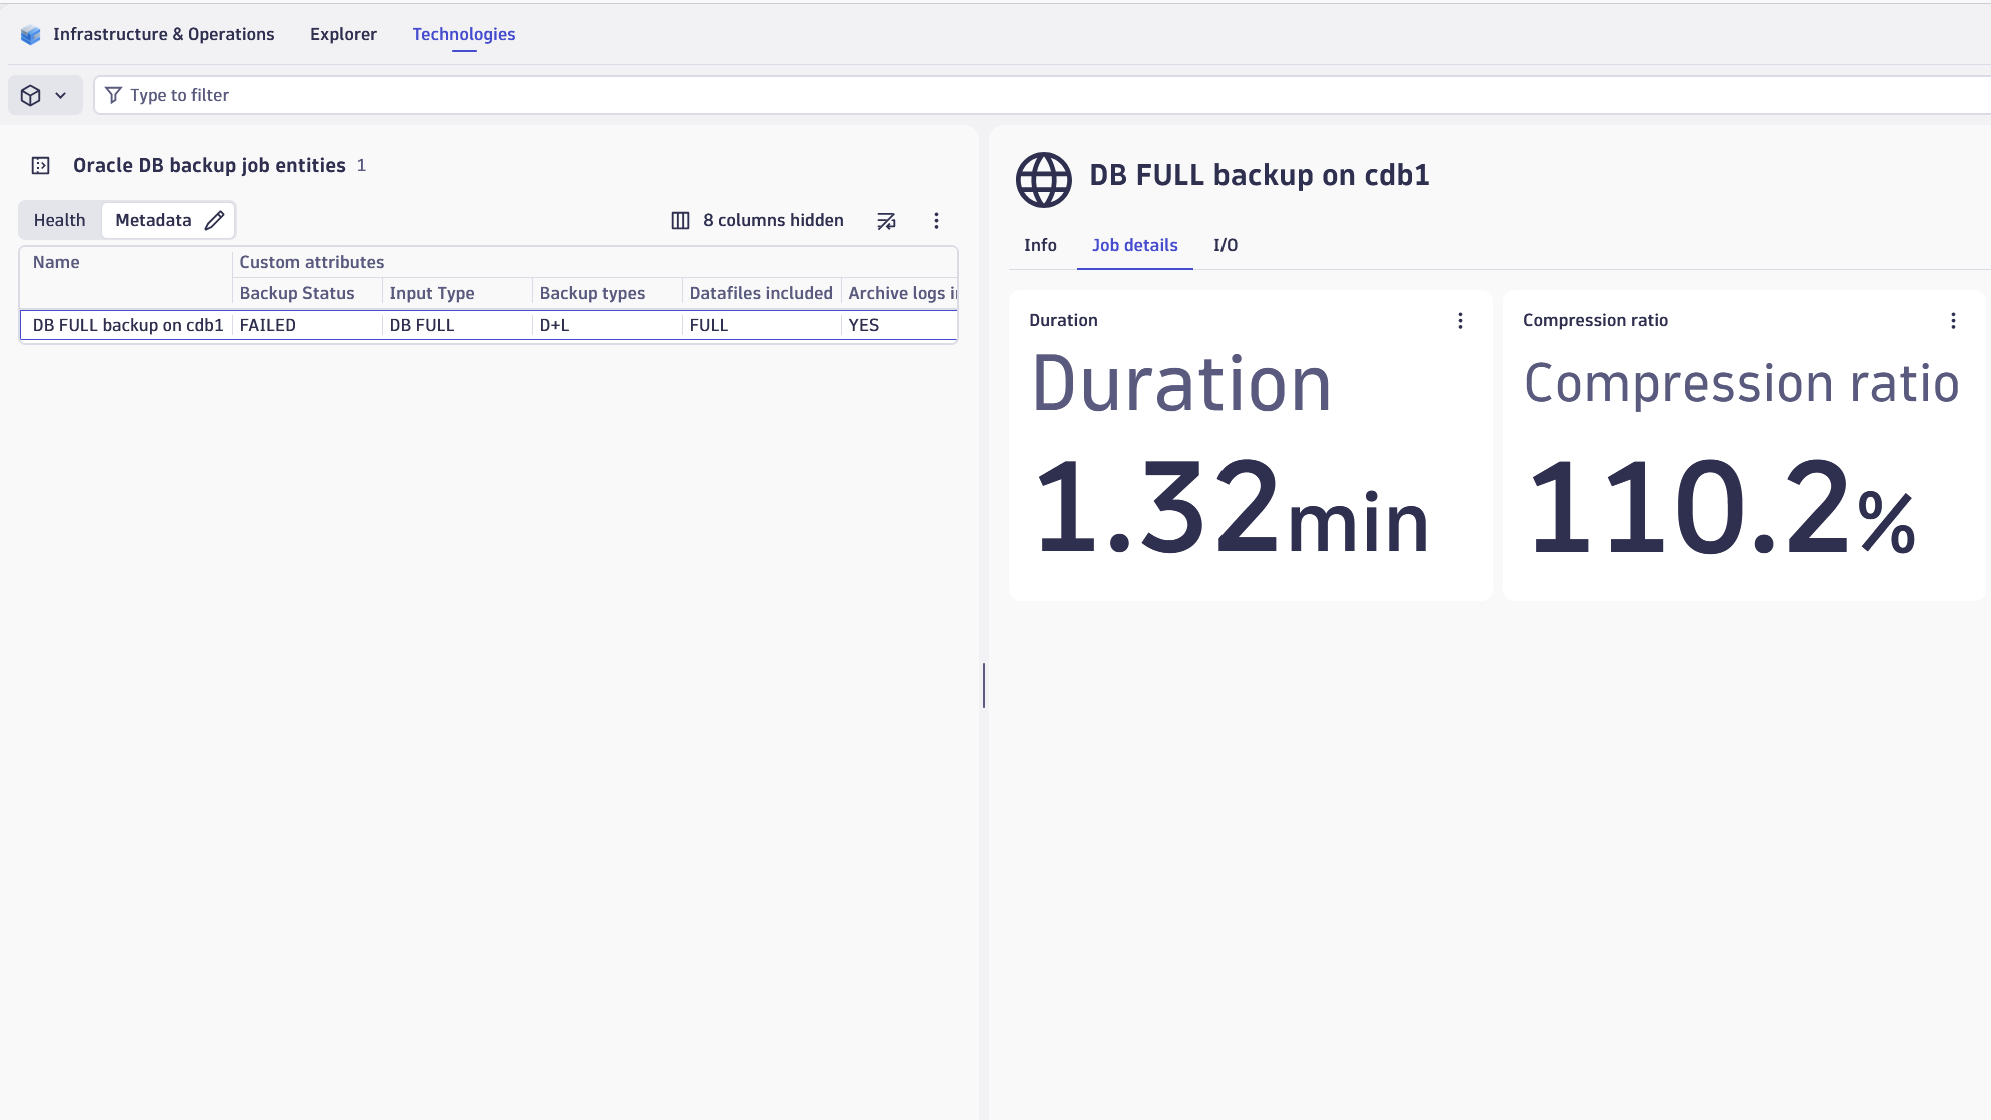Switch to the Info tab
The width and height of the screenshot is (1991, 1120).
pos(1040,245)
